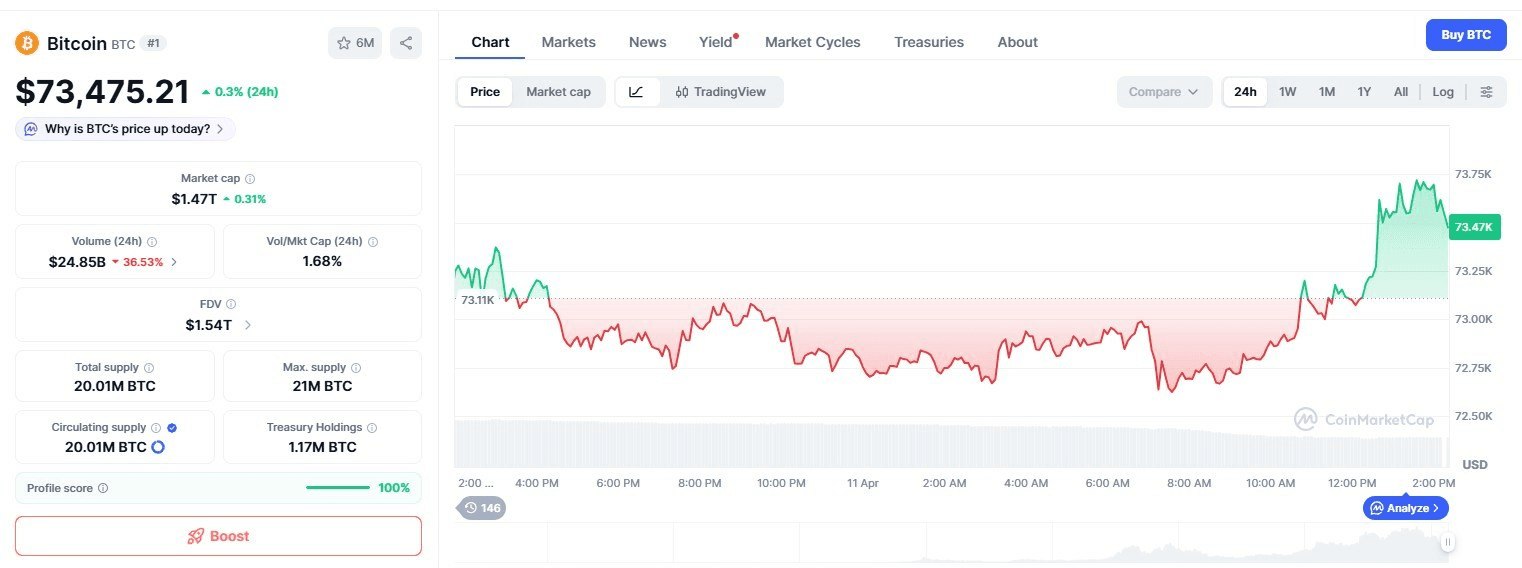1522x568 pixels.
Task: Click the history clock badge showing 146
Action: coord(481,508)
